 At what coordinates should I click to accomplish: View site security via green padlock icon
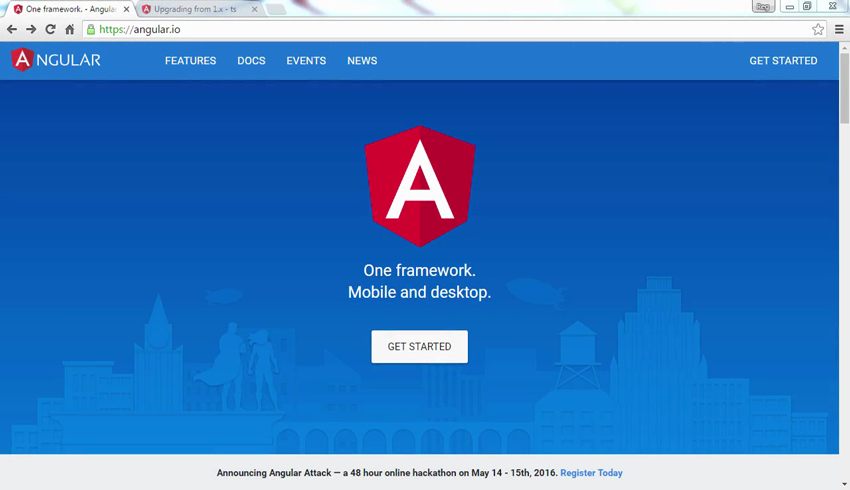coord(91,29)
